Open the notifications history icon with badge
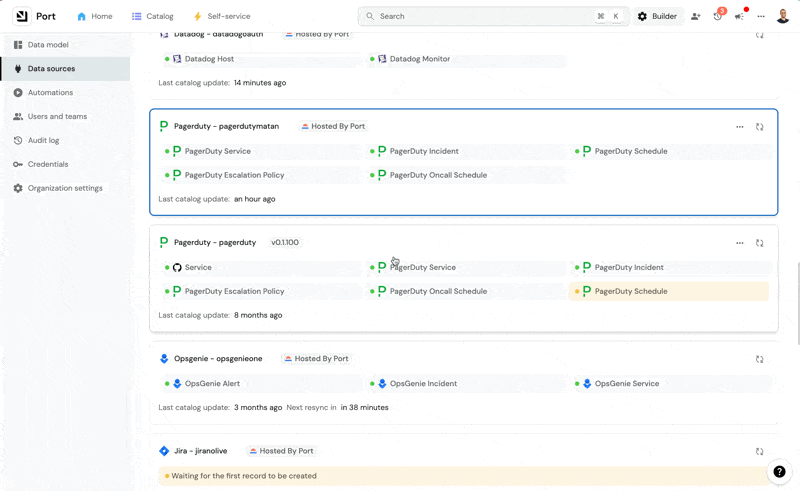The height and width of the screenshot is (491, 800). pos(718,15)
